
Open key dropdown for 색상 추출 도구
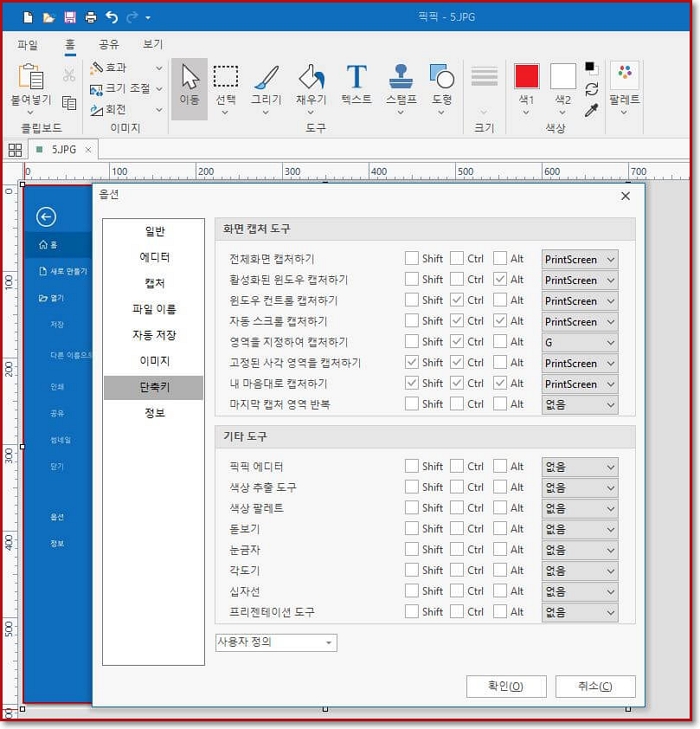tap(580, 488)
